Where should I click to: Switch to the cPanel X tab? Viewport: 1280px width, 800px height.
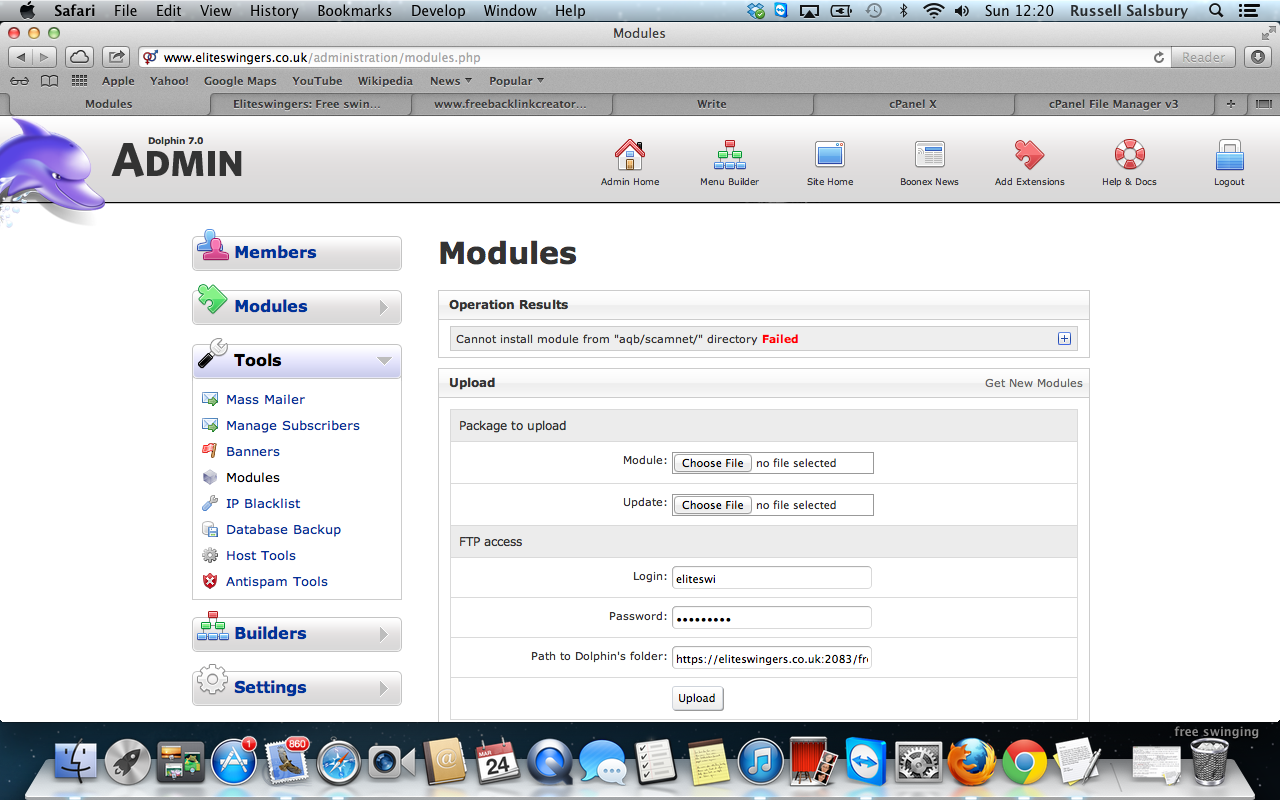click(912, 104)
